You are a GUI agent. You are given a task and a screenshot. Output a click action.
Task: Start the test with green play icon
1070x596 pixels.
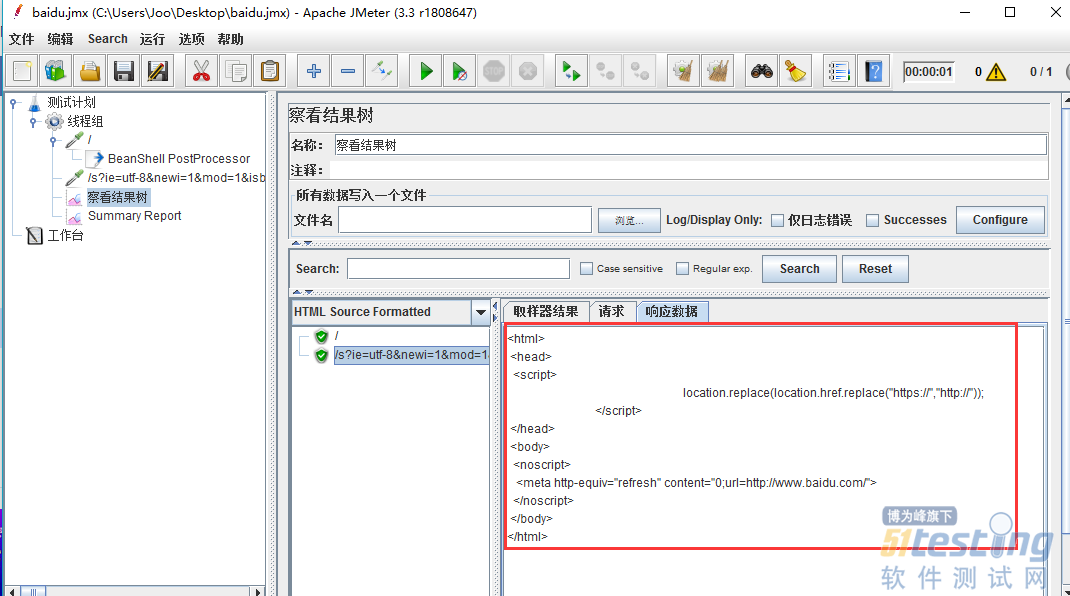tap(426, 71)
